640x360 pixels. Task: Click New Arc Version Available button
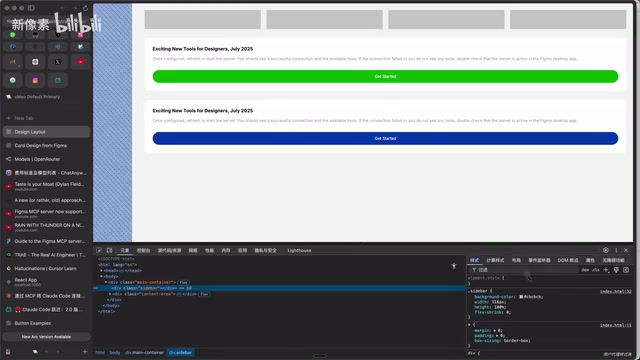tap(46, 337)
